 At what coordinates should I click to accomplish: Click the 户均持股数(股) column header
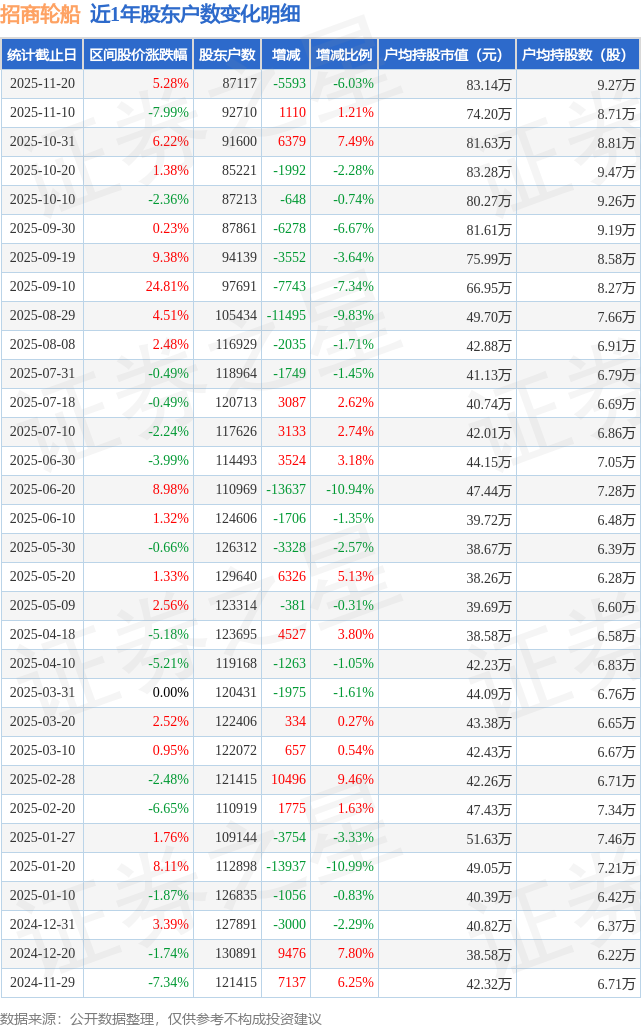point(579,55)
